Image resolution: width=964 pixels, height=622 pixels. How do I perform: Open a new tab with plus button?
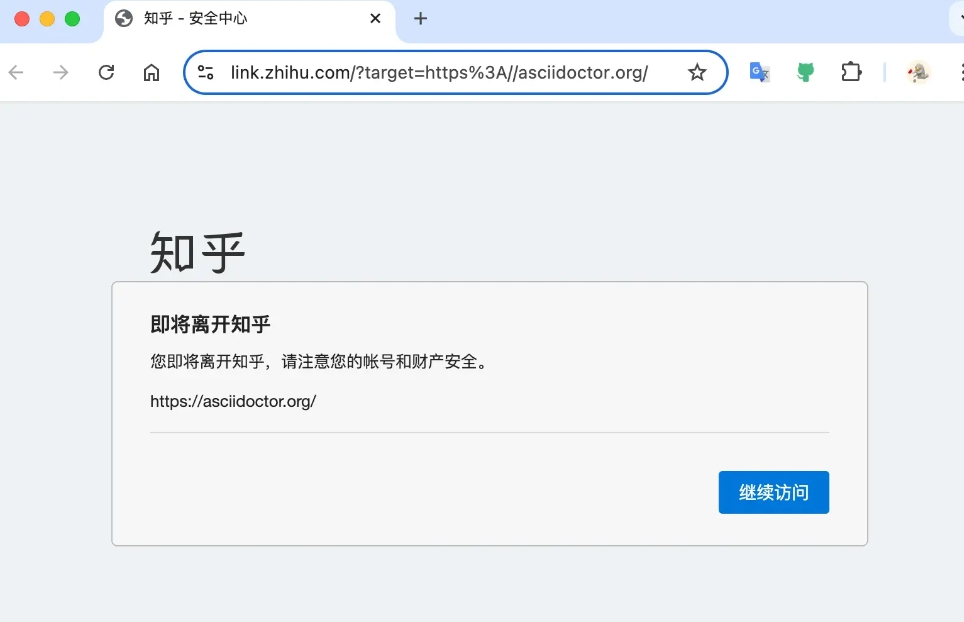point(421,18)
